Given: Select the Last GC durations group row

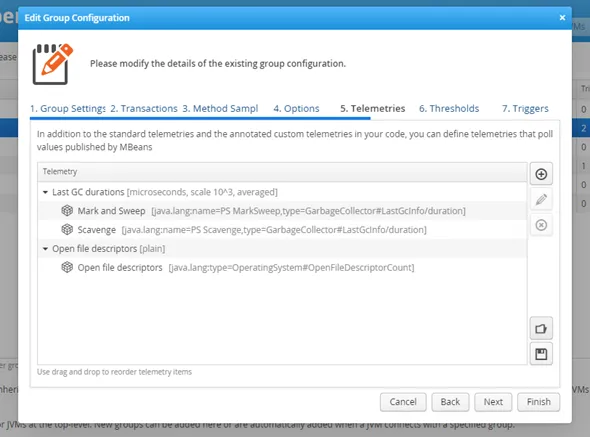Looking at the screenshot, I should [282, 192].
